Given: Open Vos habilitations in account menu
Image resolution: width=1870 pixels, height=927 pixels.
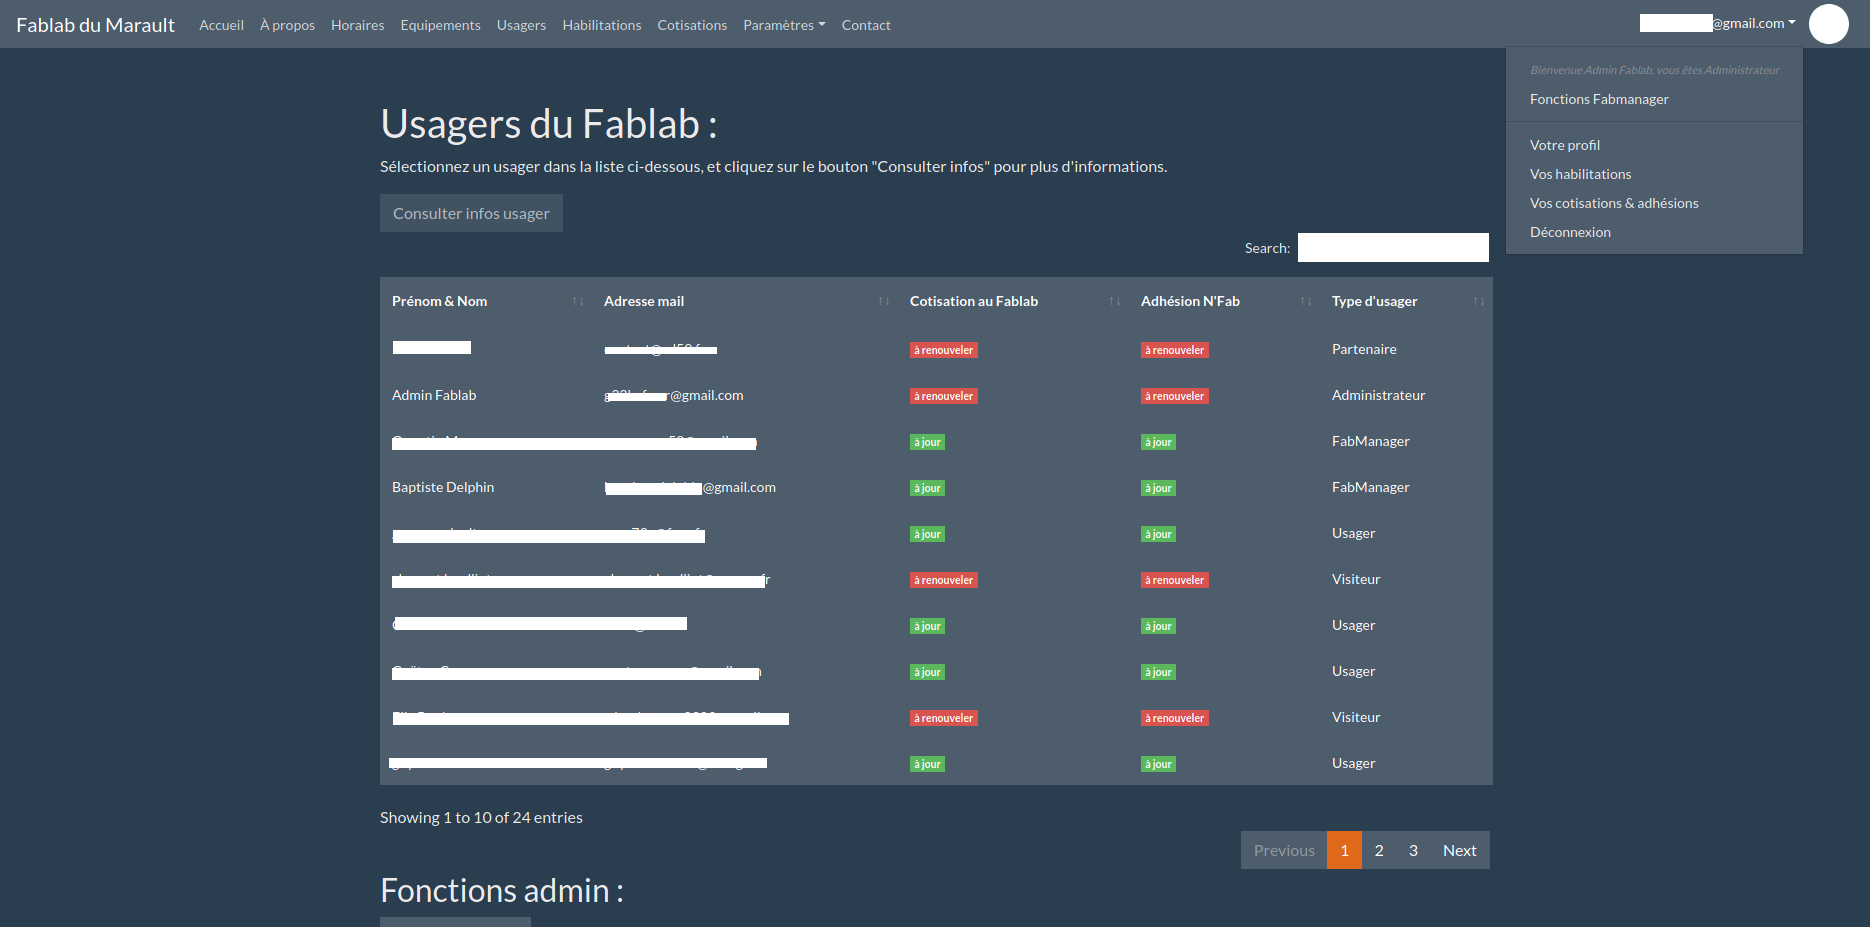Looking at the screenshot, I should click(1580, 174).
